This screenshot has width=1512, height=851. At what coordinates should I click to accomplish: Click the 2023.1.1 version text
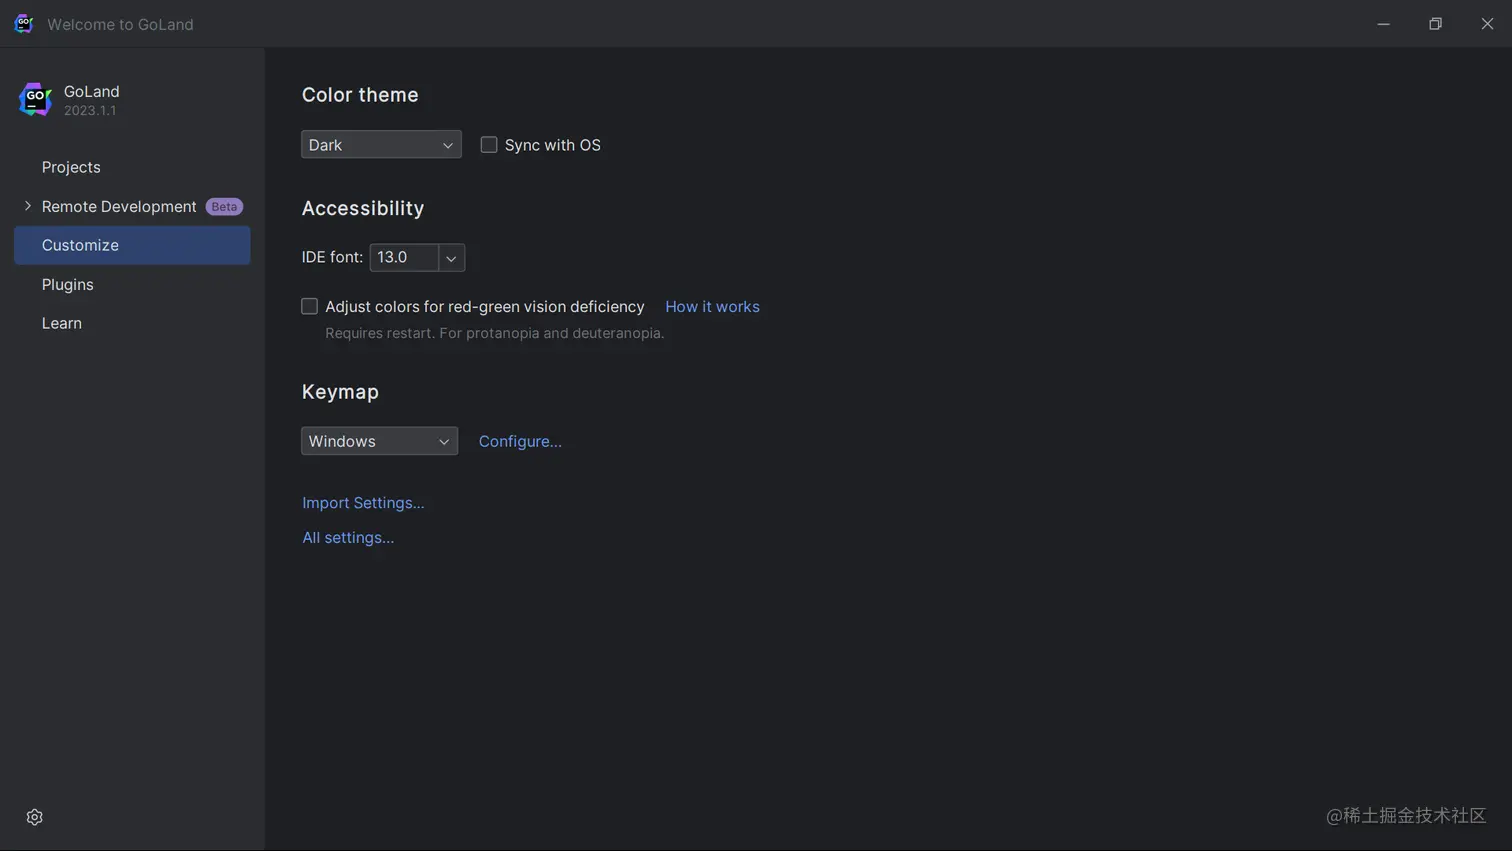(x=90, y=111)
